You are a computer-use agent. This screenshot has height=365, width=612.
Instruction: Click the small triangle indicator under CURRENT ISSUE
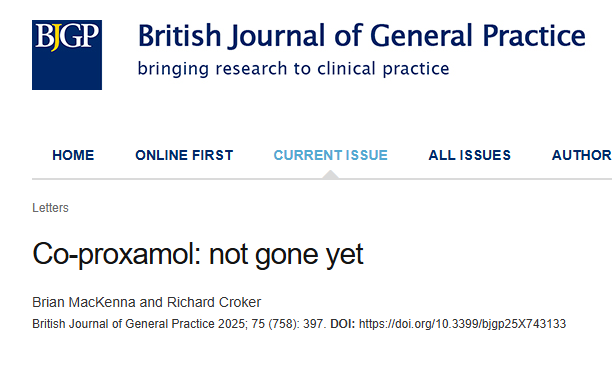pos(331,174)
